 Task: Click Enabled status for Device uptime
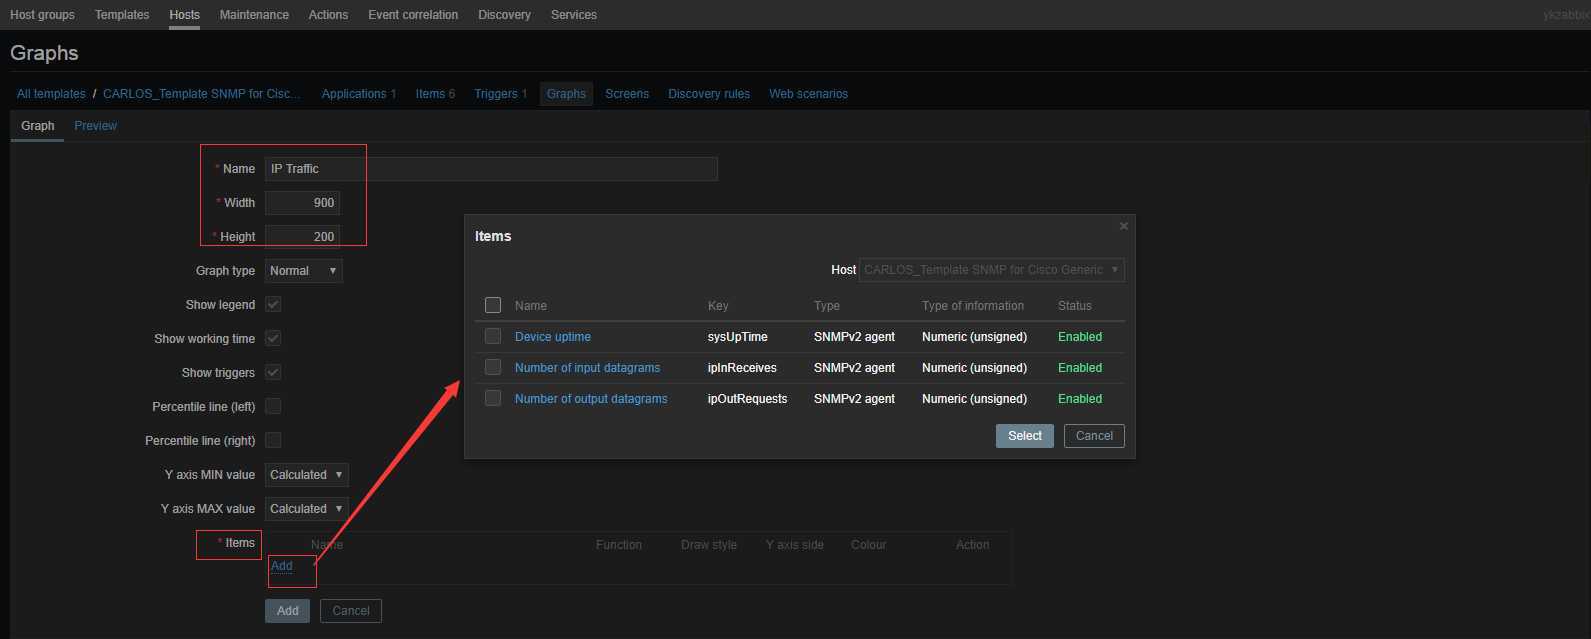(1080, 337)
